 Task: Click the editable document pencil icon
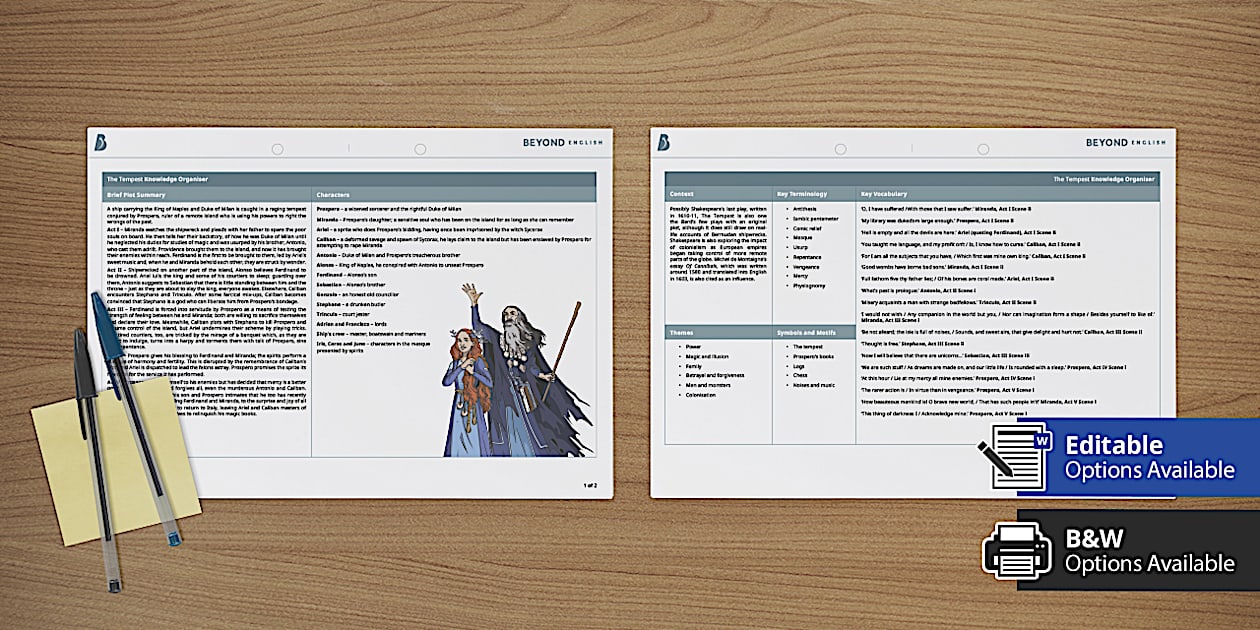[x=1016, y=455]
